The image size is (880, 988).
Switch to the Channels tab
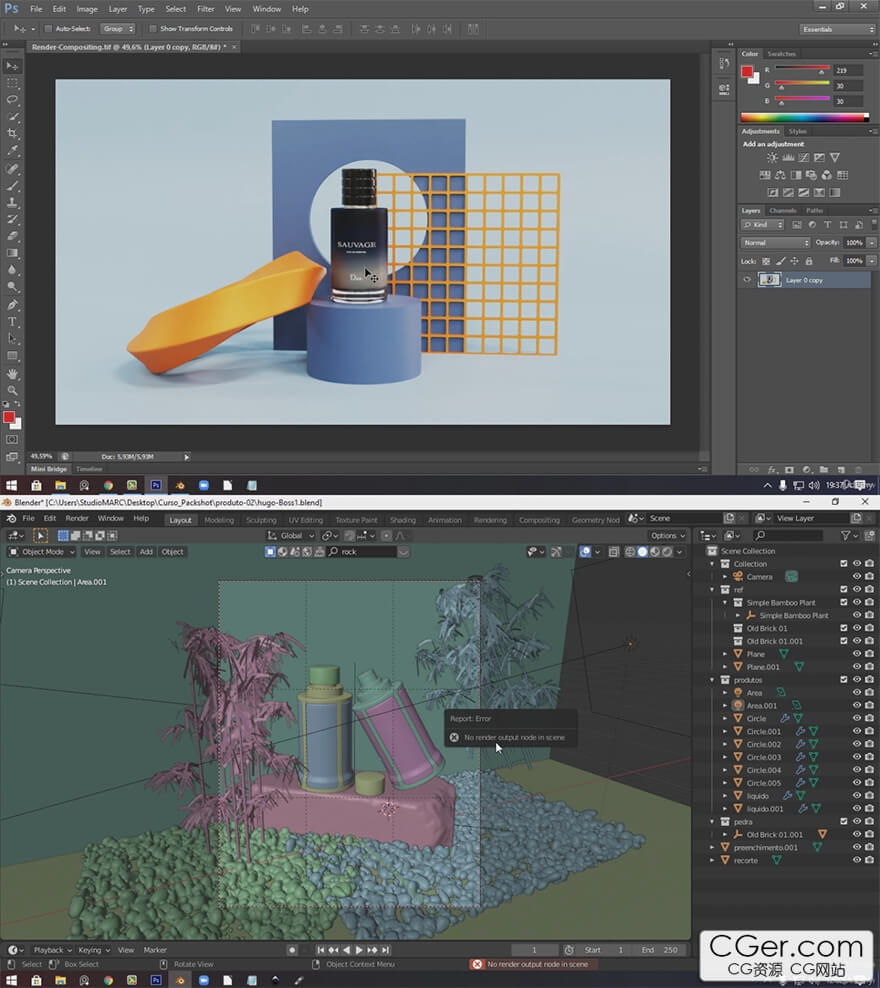coord(782,210)
